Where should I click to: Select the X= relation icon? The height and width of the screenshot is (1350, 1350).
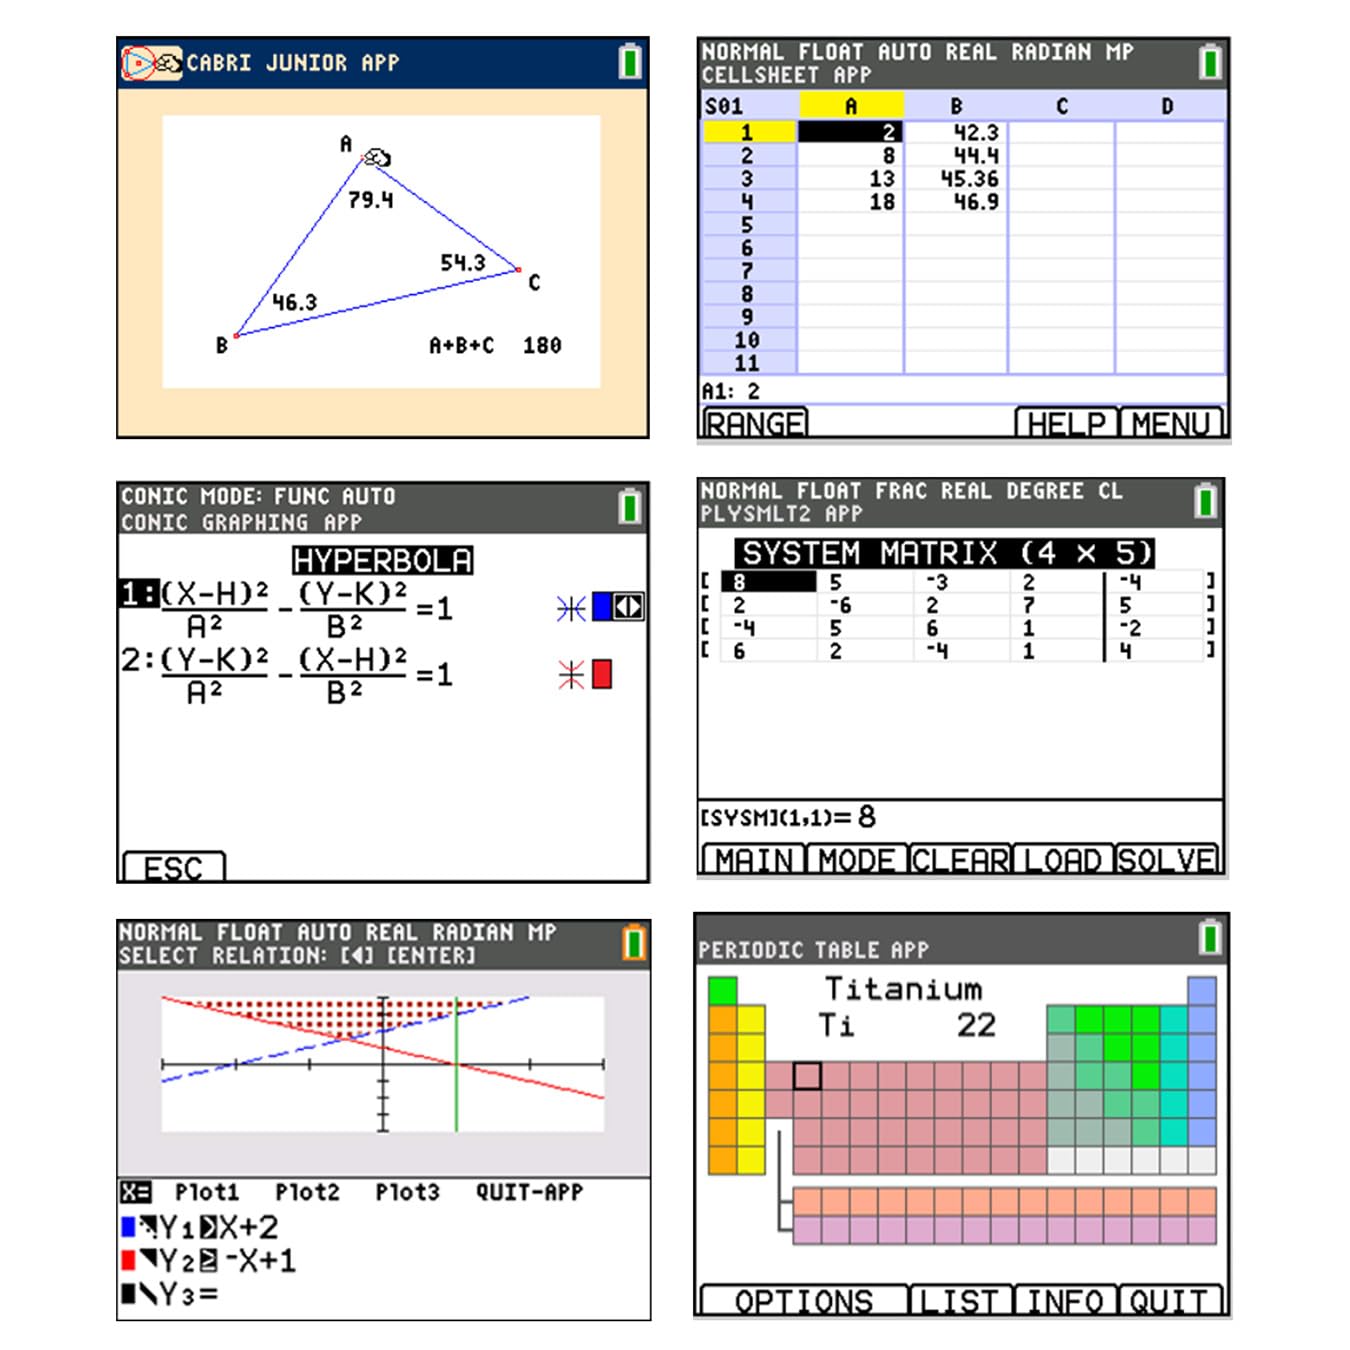click(135, 1192)
